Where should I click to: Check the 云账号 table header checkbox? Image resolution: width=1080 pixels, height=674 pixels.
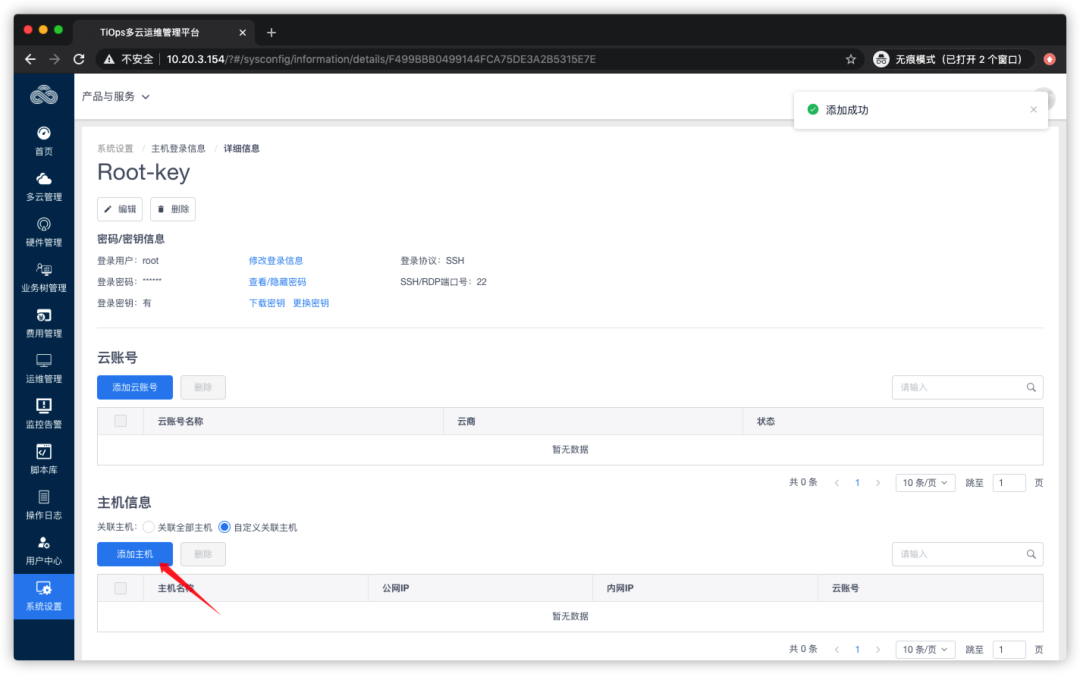point(120,420)
